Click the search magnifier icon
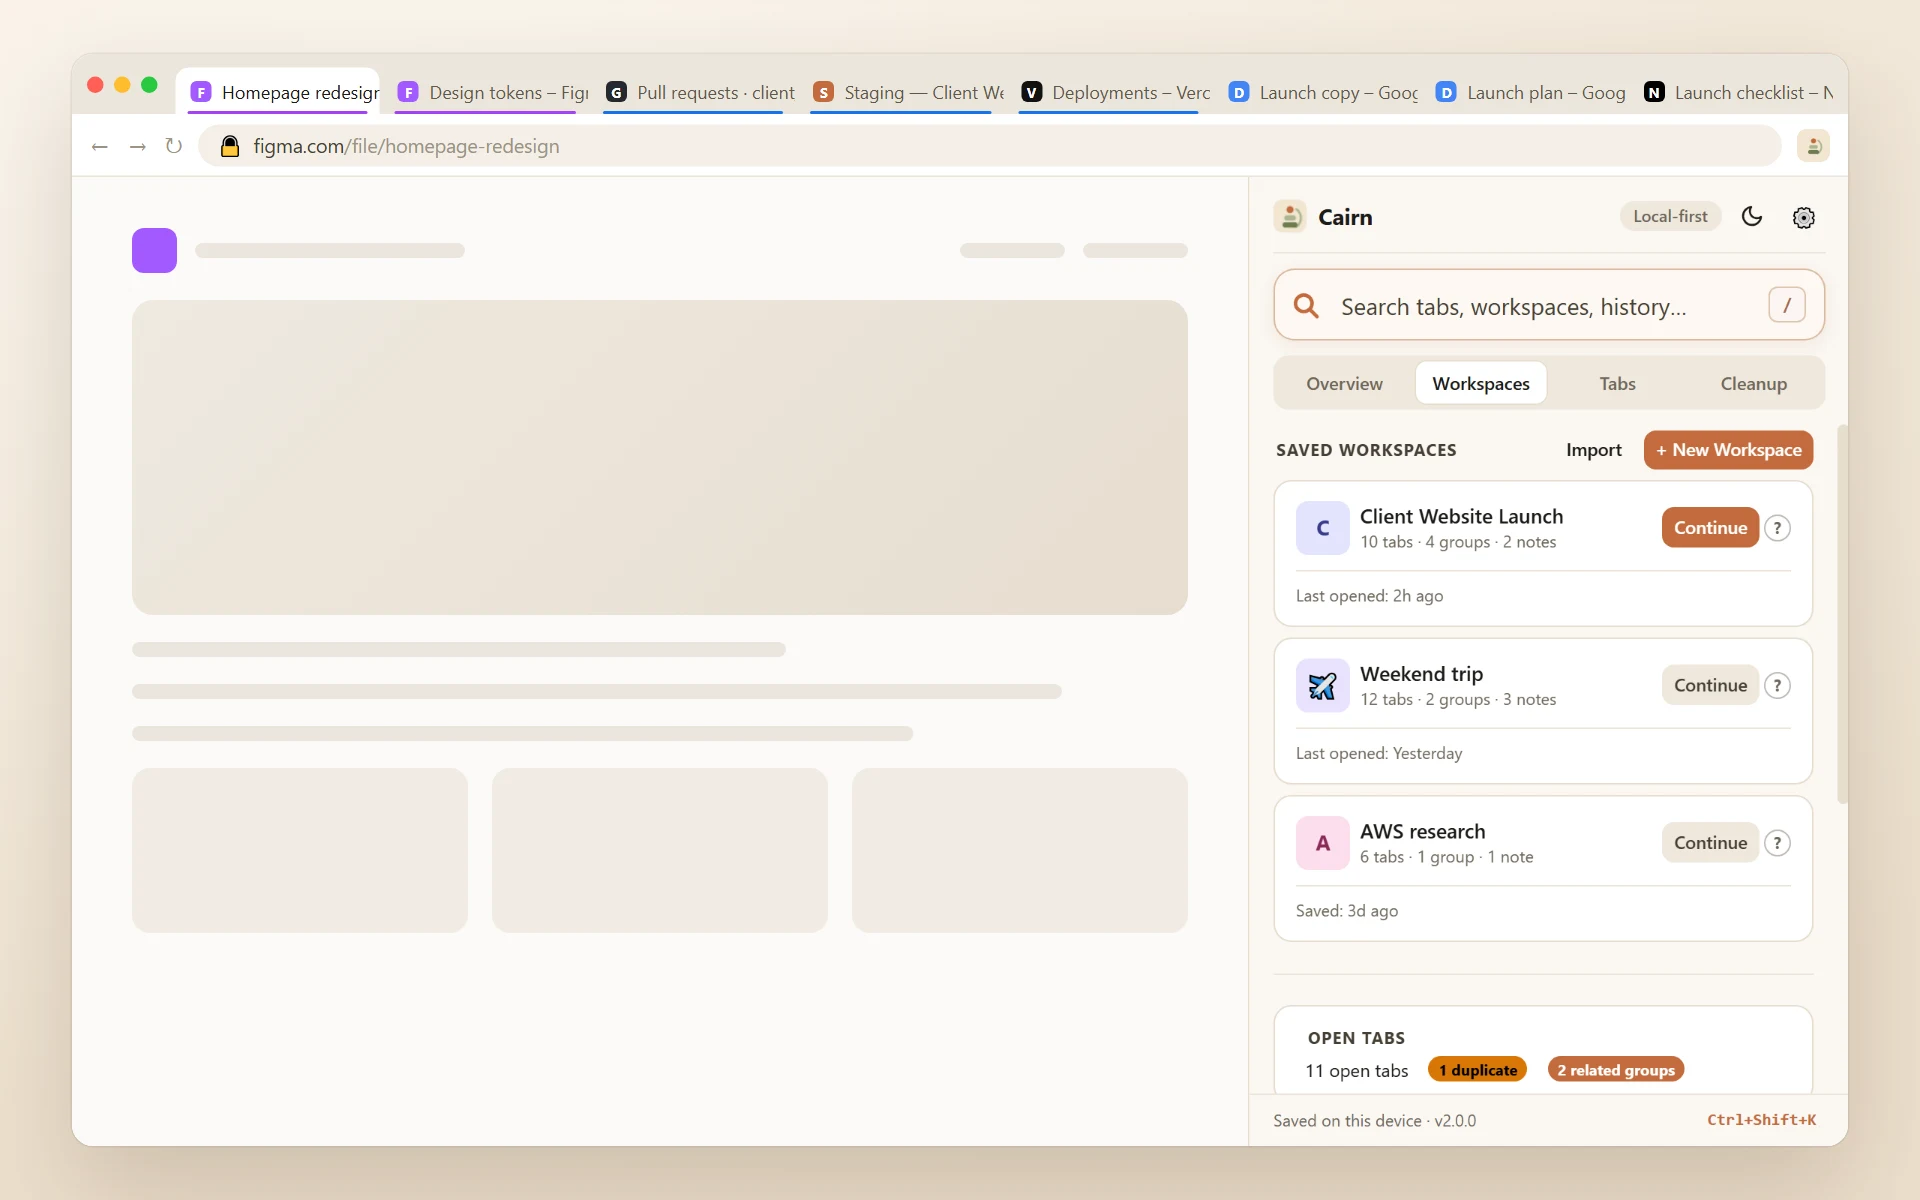This screenshot has width=1920, height=1200. tap(1306, 306)
